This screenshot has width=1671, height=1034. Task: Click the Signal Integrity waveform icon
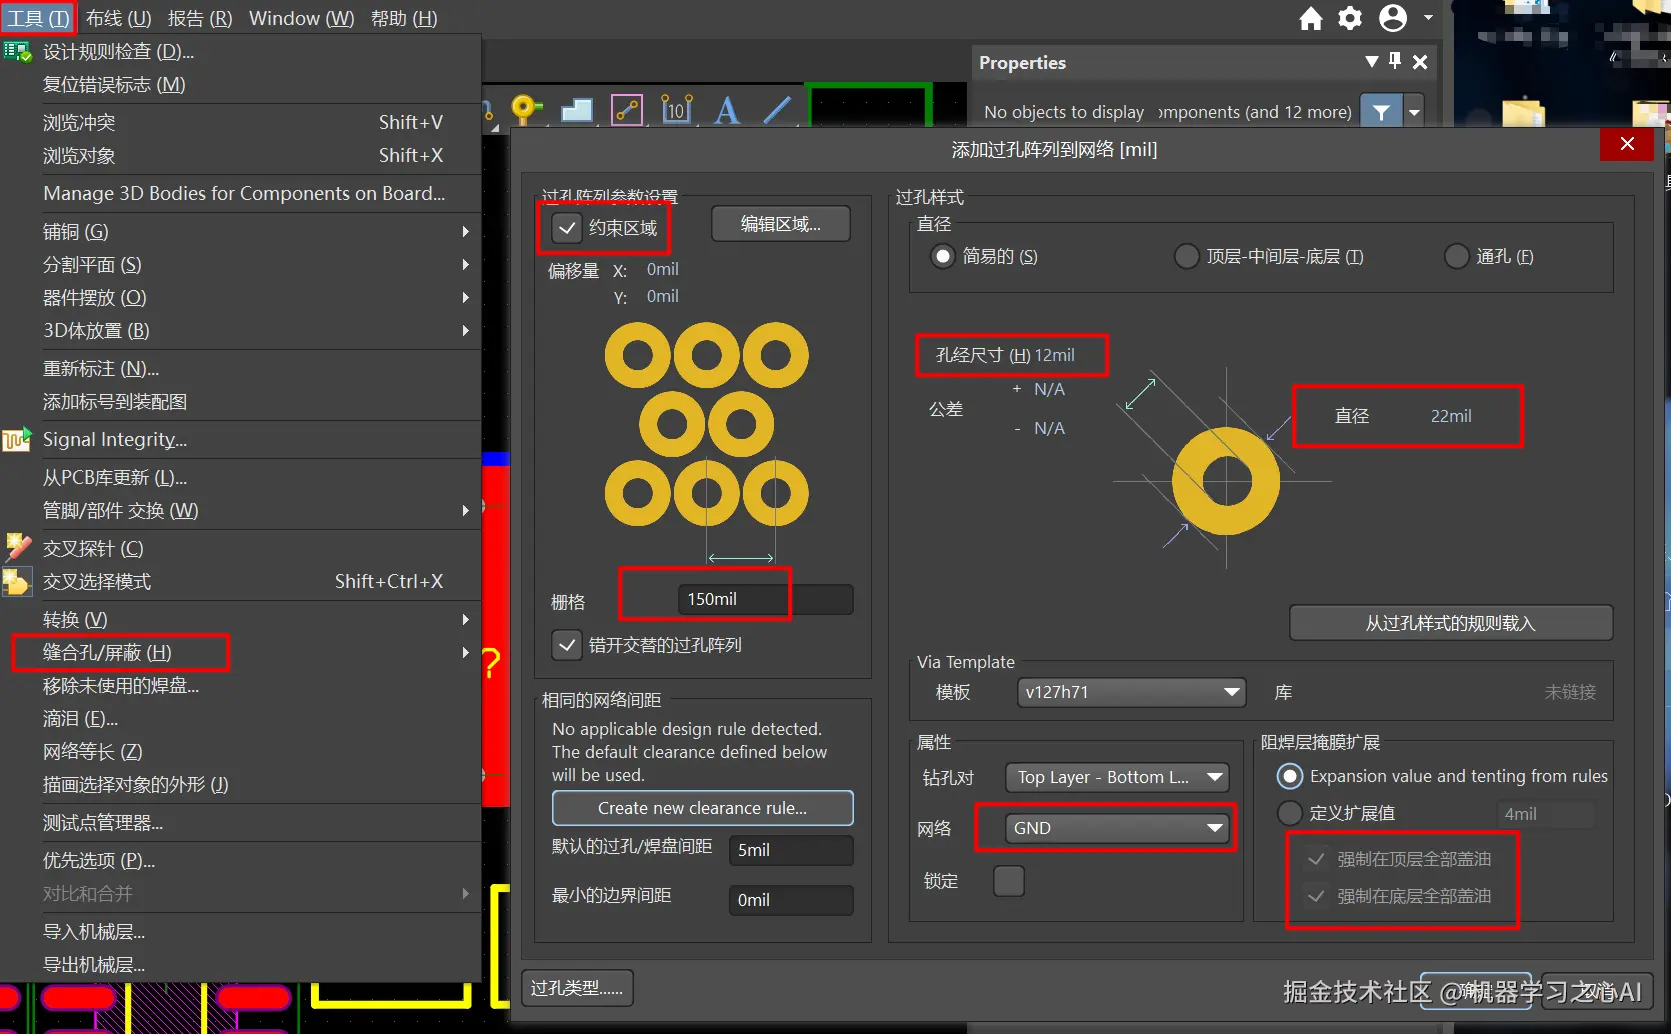17,440
